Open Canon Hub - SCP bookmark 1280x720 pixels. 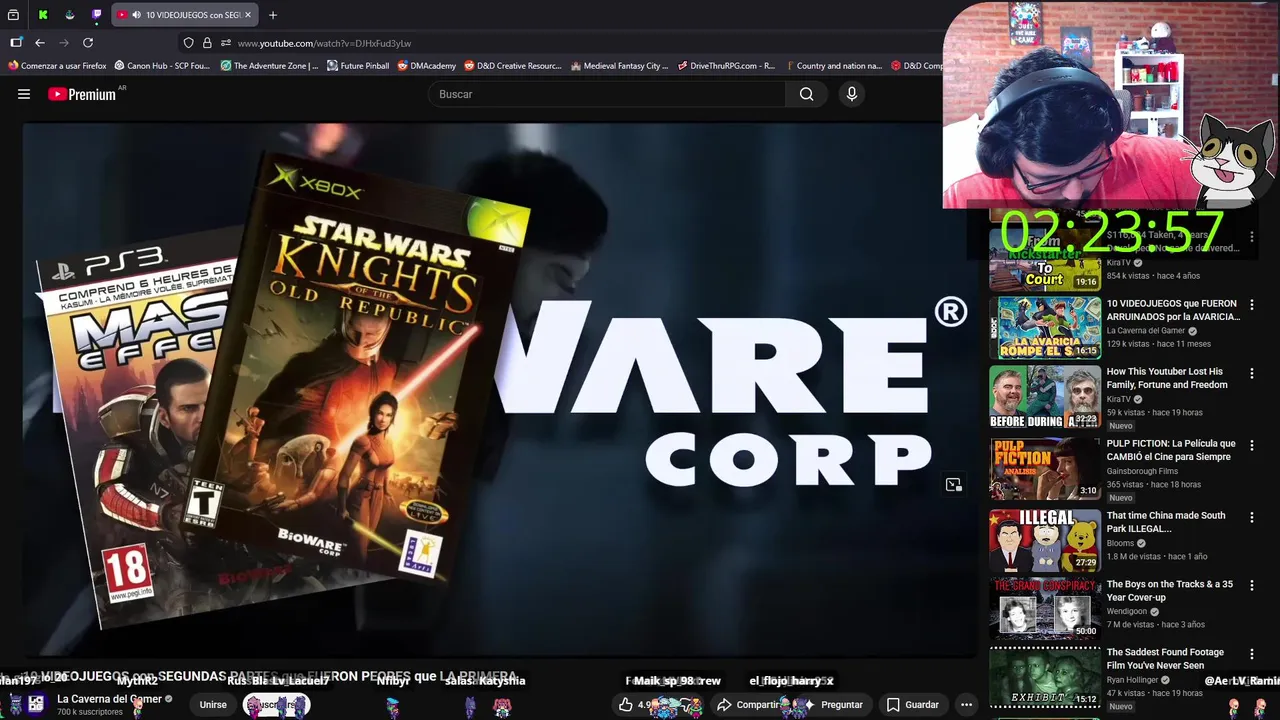(162, 66)
